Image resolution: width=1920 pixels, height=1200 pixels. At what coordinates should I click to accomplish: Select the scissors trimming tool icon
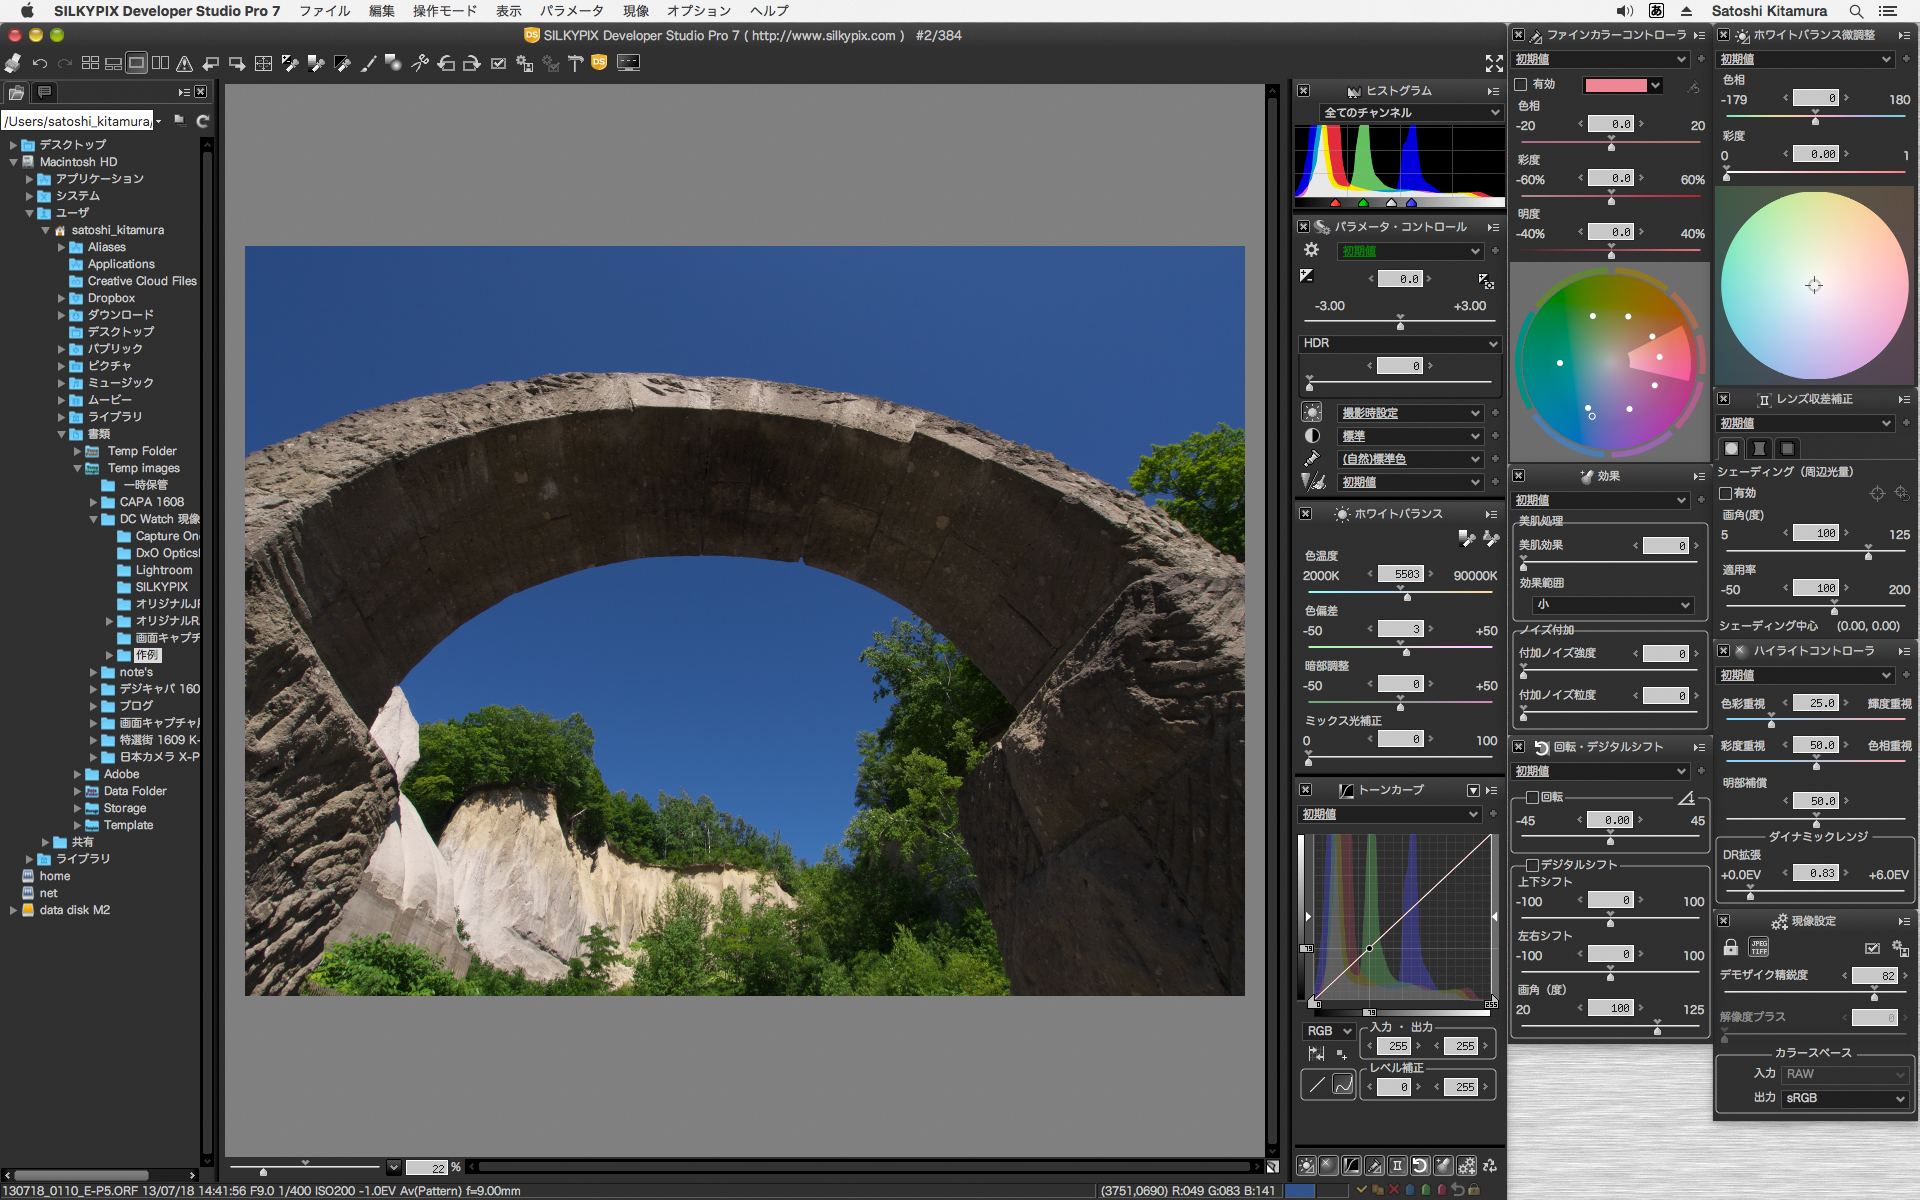420,63
